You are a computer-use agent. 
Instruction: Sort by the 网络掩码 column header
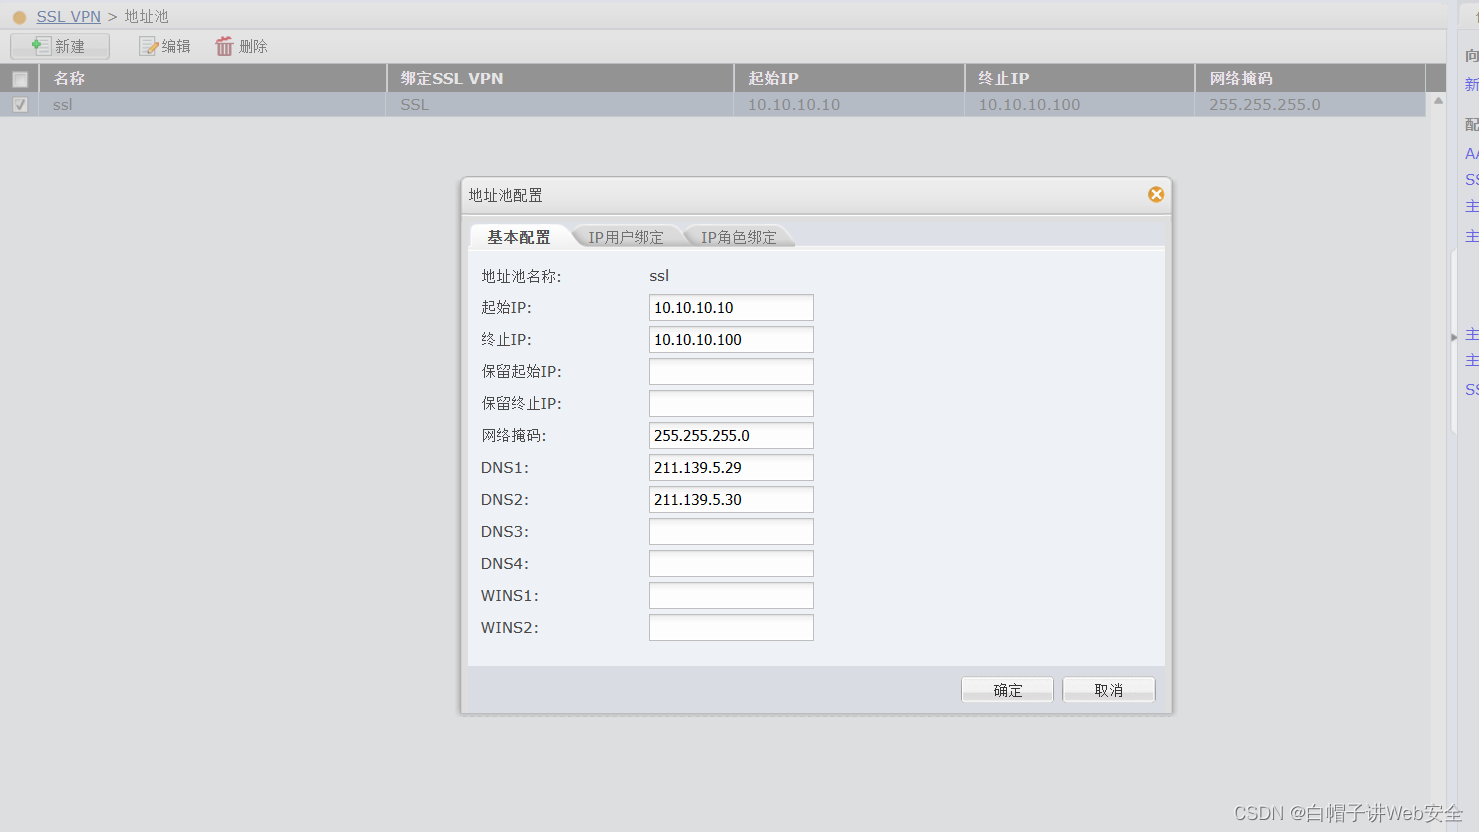pos(1310,78)
